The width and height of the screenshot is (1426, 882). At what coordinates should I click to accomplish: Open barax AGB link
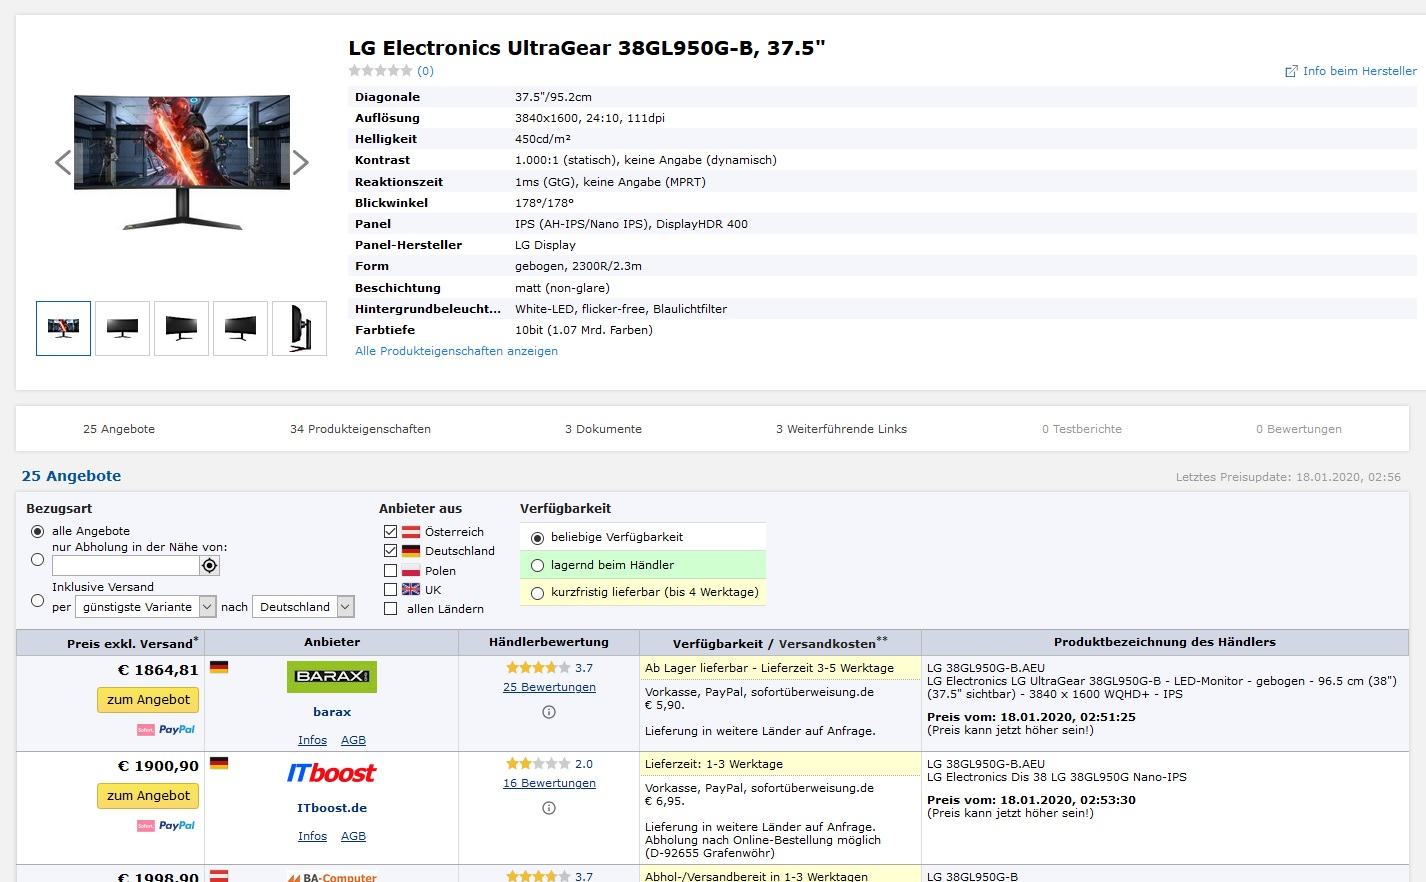point(353,740)
